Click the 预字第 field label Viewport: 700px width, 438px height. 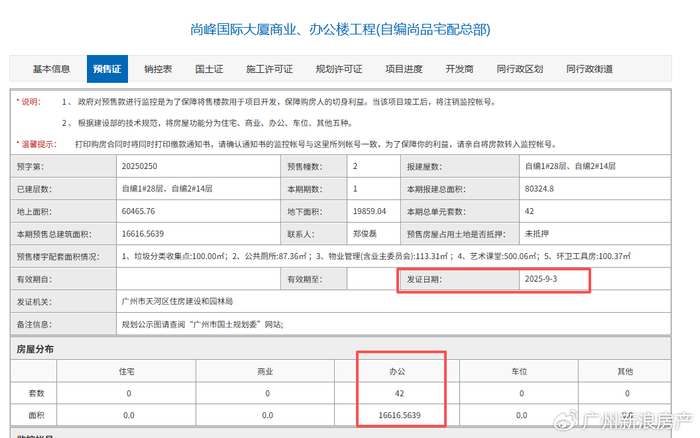[30, 167]
